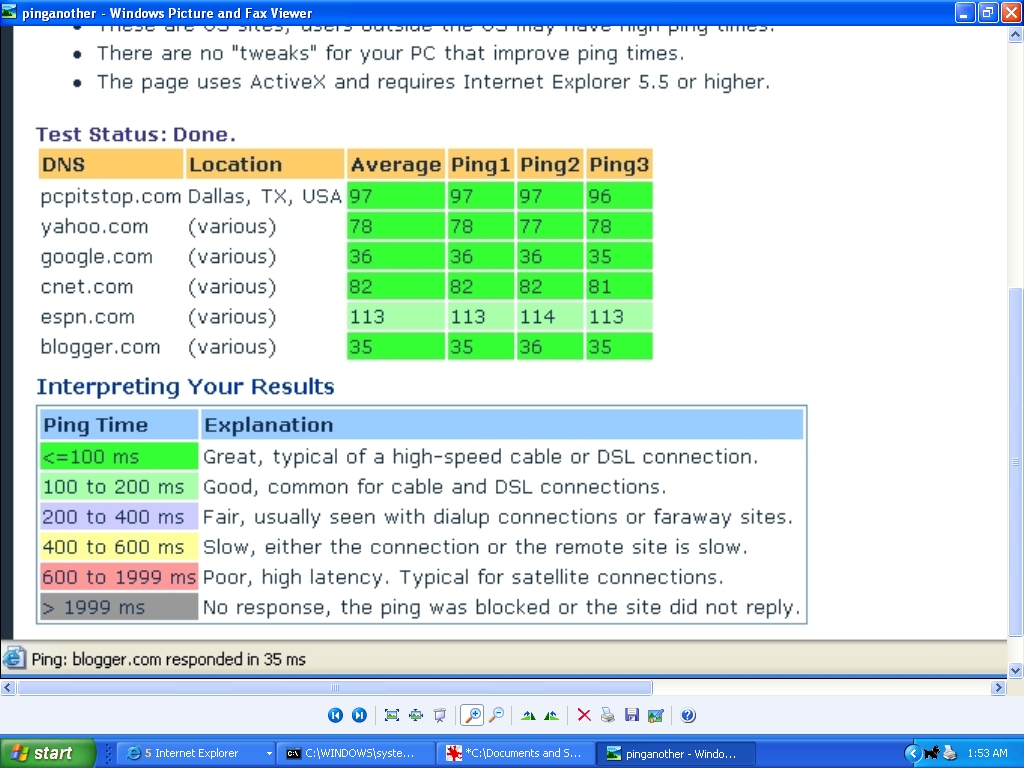Click horizontal scrollbar left arrow
1024x768 pixels.
point(8,687)
